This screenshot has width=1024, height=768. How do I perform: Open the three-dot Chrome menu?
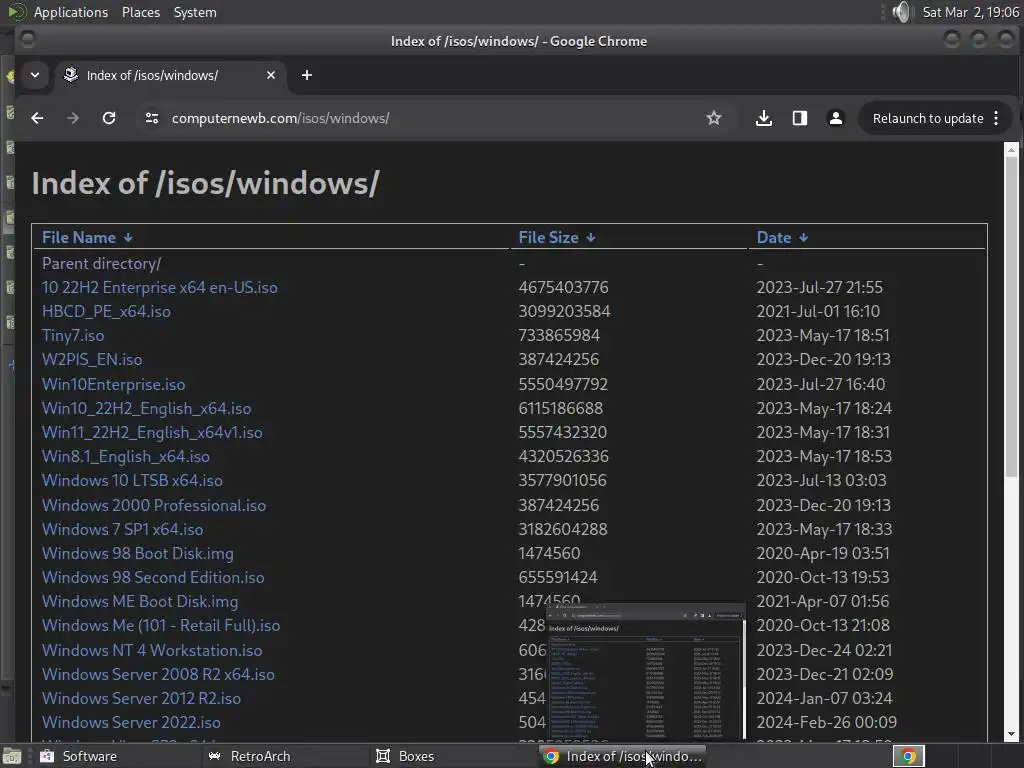point(996,118)
